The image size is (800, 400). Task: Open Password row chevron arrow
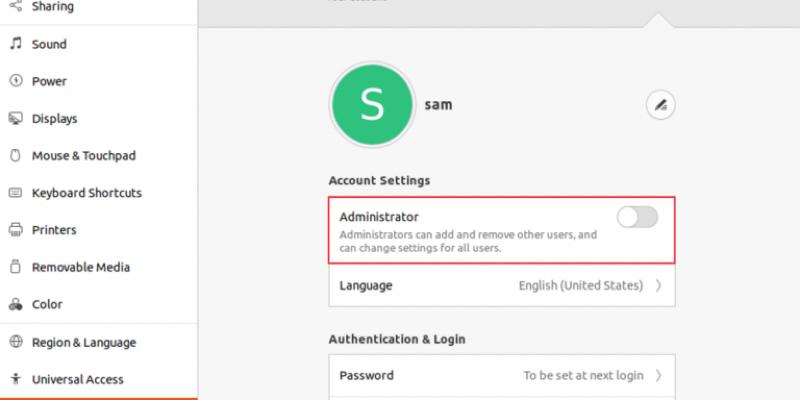coord(658,376)
